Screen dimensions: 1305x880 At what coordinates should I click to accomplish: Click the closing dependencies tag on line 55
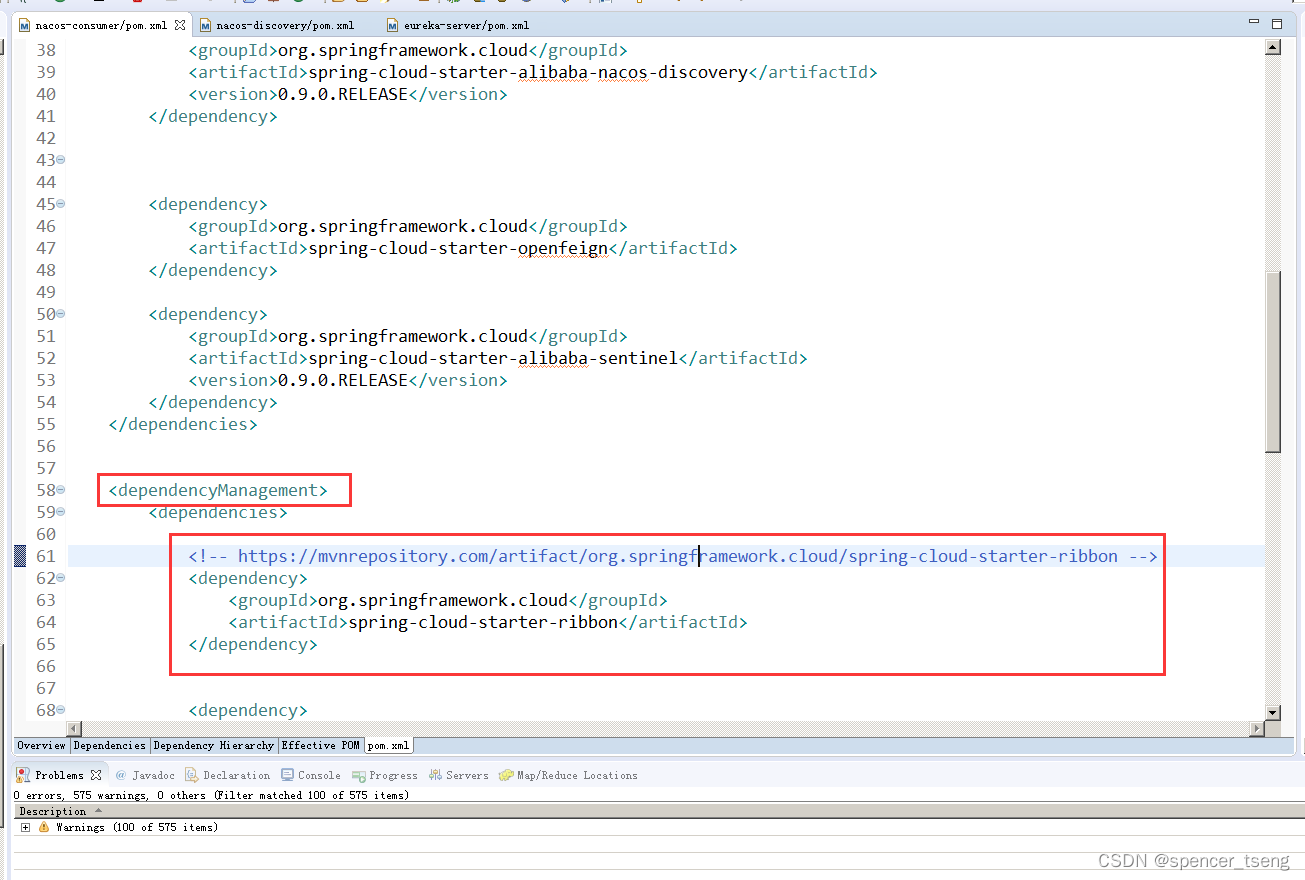click(183, 424)
